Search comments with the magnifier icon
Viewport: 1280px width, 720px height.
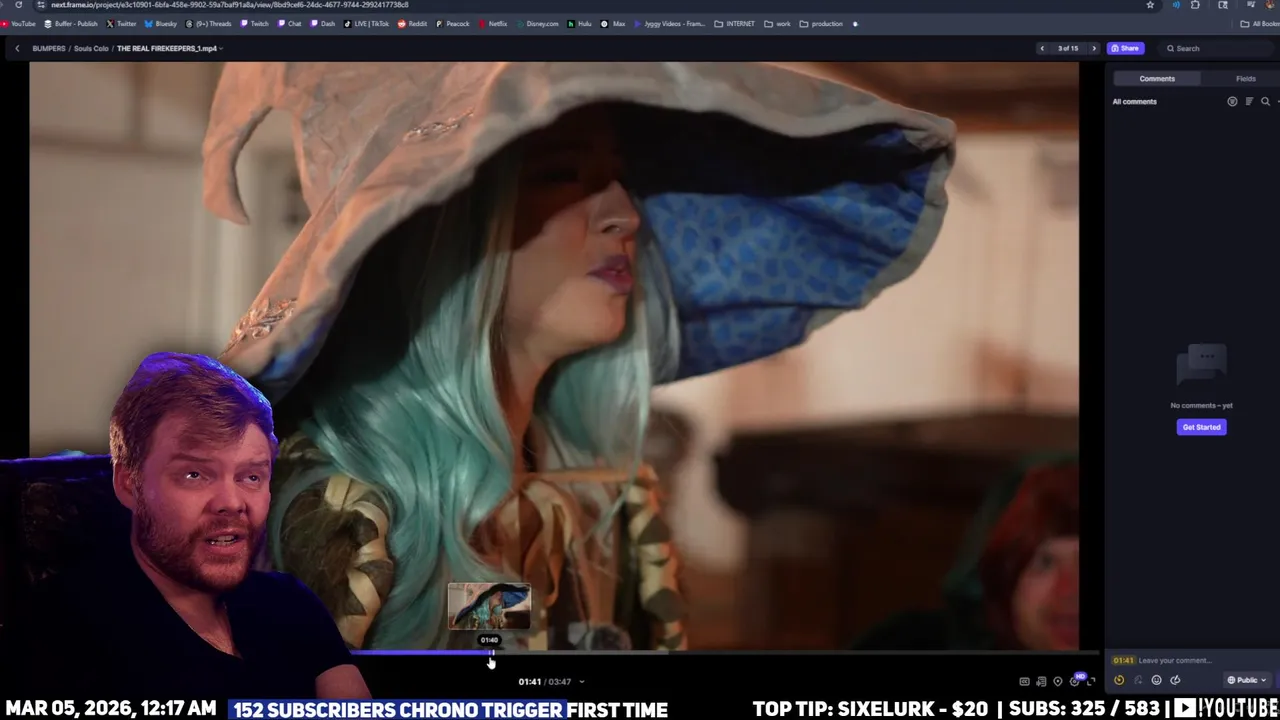click(1265, 101)
